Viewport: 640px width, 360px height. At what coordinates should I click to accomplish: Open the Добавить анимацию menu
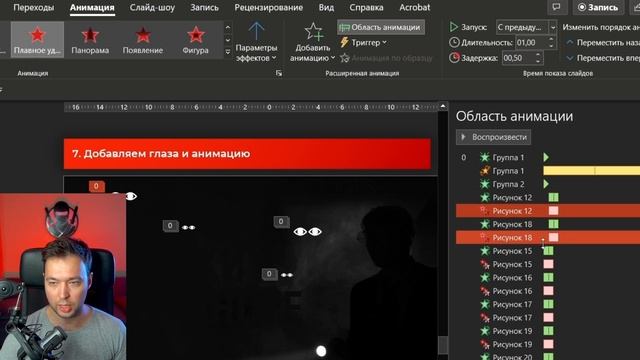coord(313,42)
